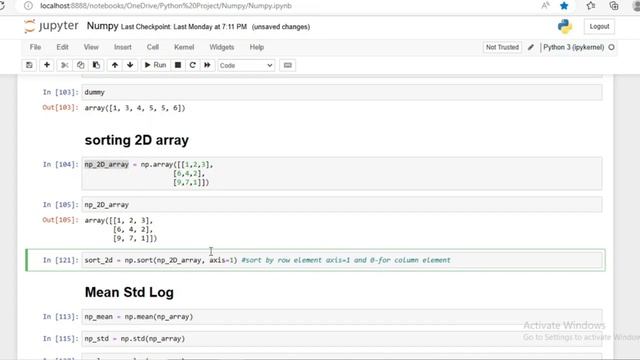640x360 pixels.
Task: Click the In [121] prompt label
Action: click(60, 260)
